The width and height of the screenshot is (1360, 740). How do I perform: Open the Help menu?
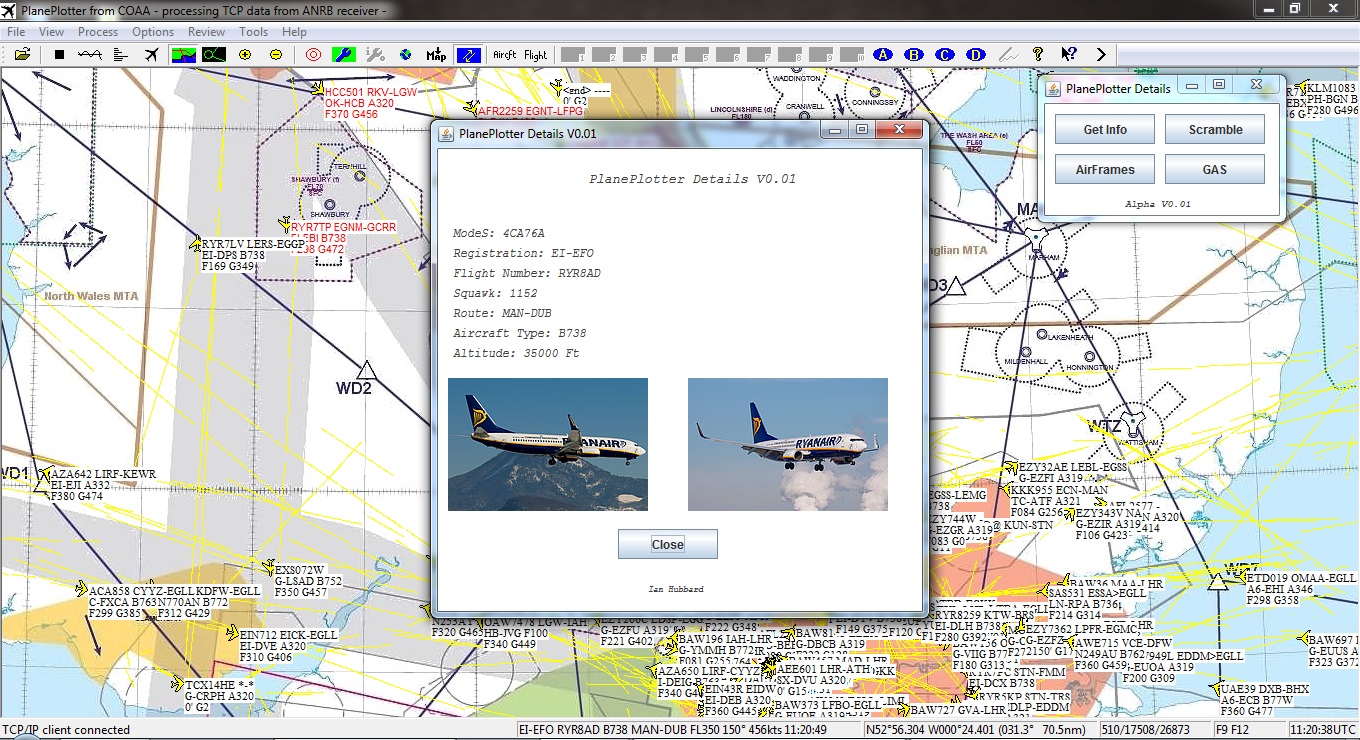(x=294, y=32)
